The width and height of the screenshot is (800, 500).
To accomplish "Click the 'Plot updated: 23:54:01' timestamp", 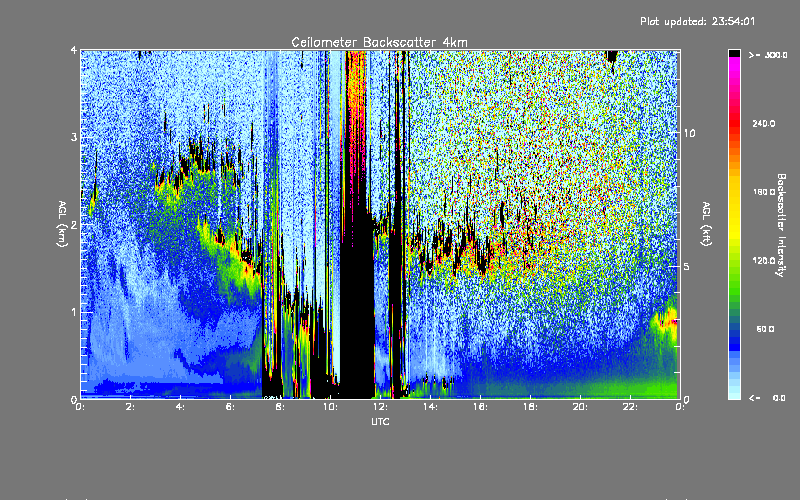I will coord(697,21).
